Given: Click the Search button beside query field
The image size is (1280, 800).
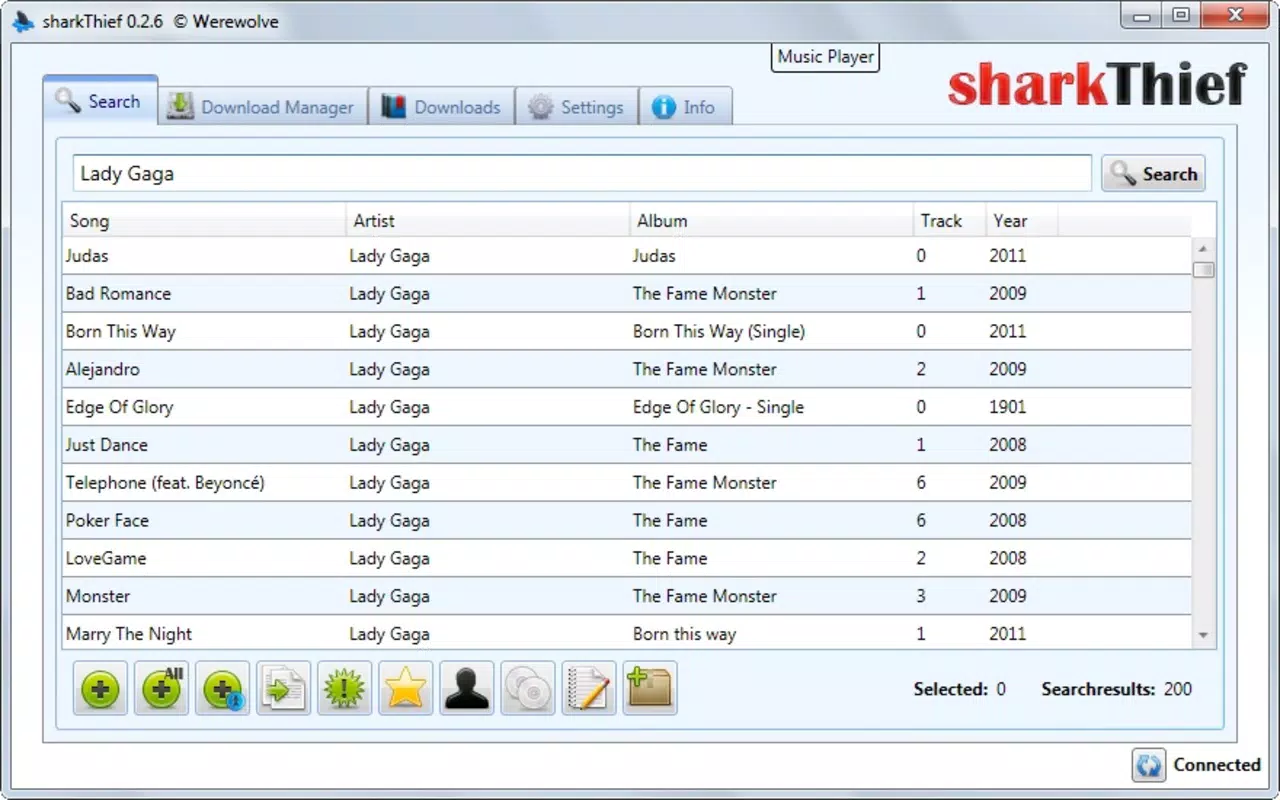Looking at the screenshot, I should coord(1153,174).
